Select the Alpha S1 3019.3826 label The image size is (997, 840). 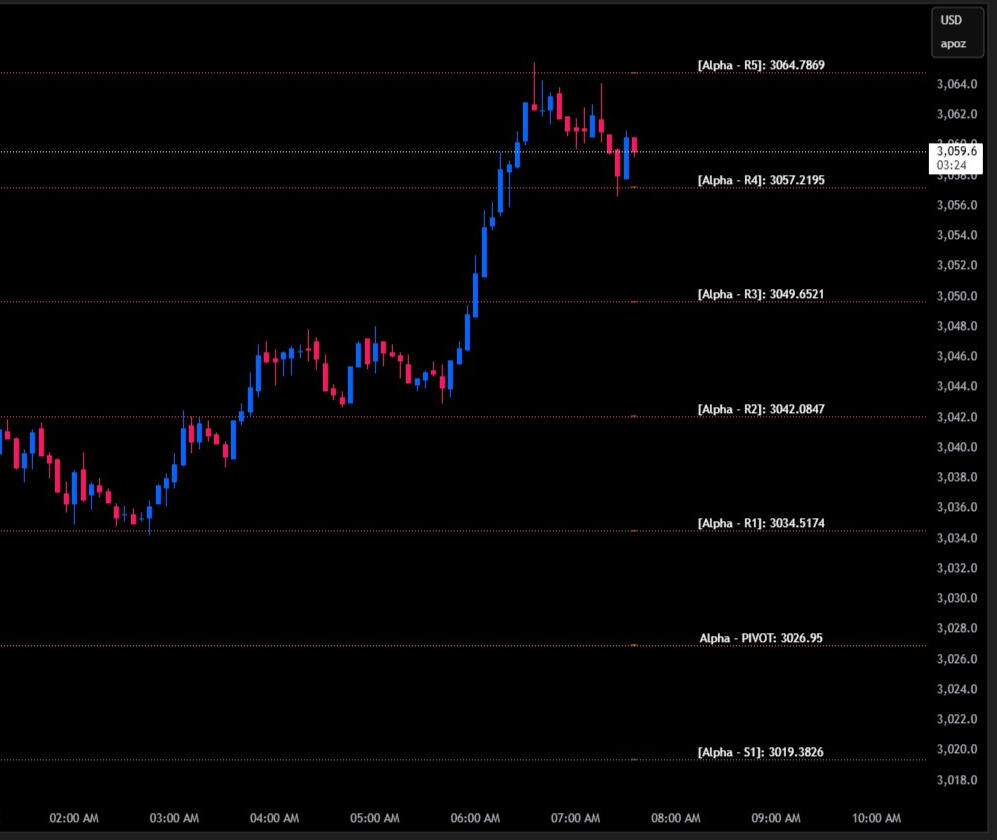(761, 752)
